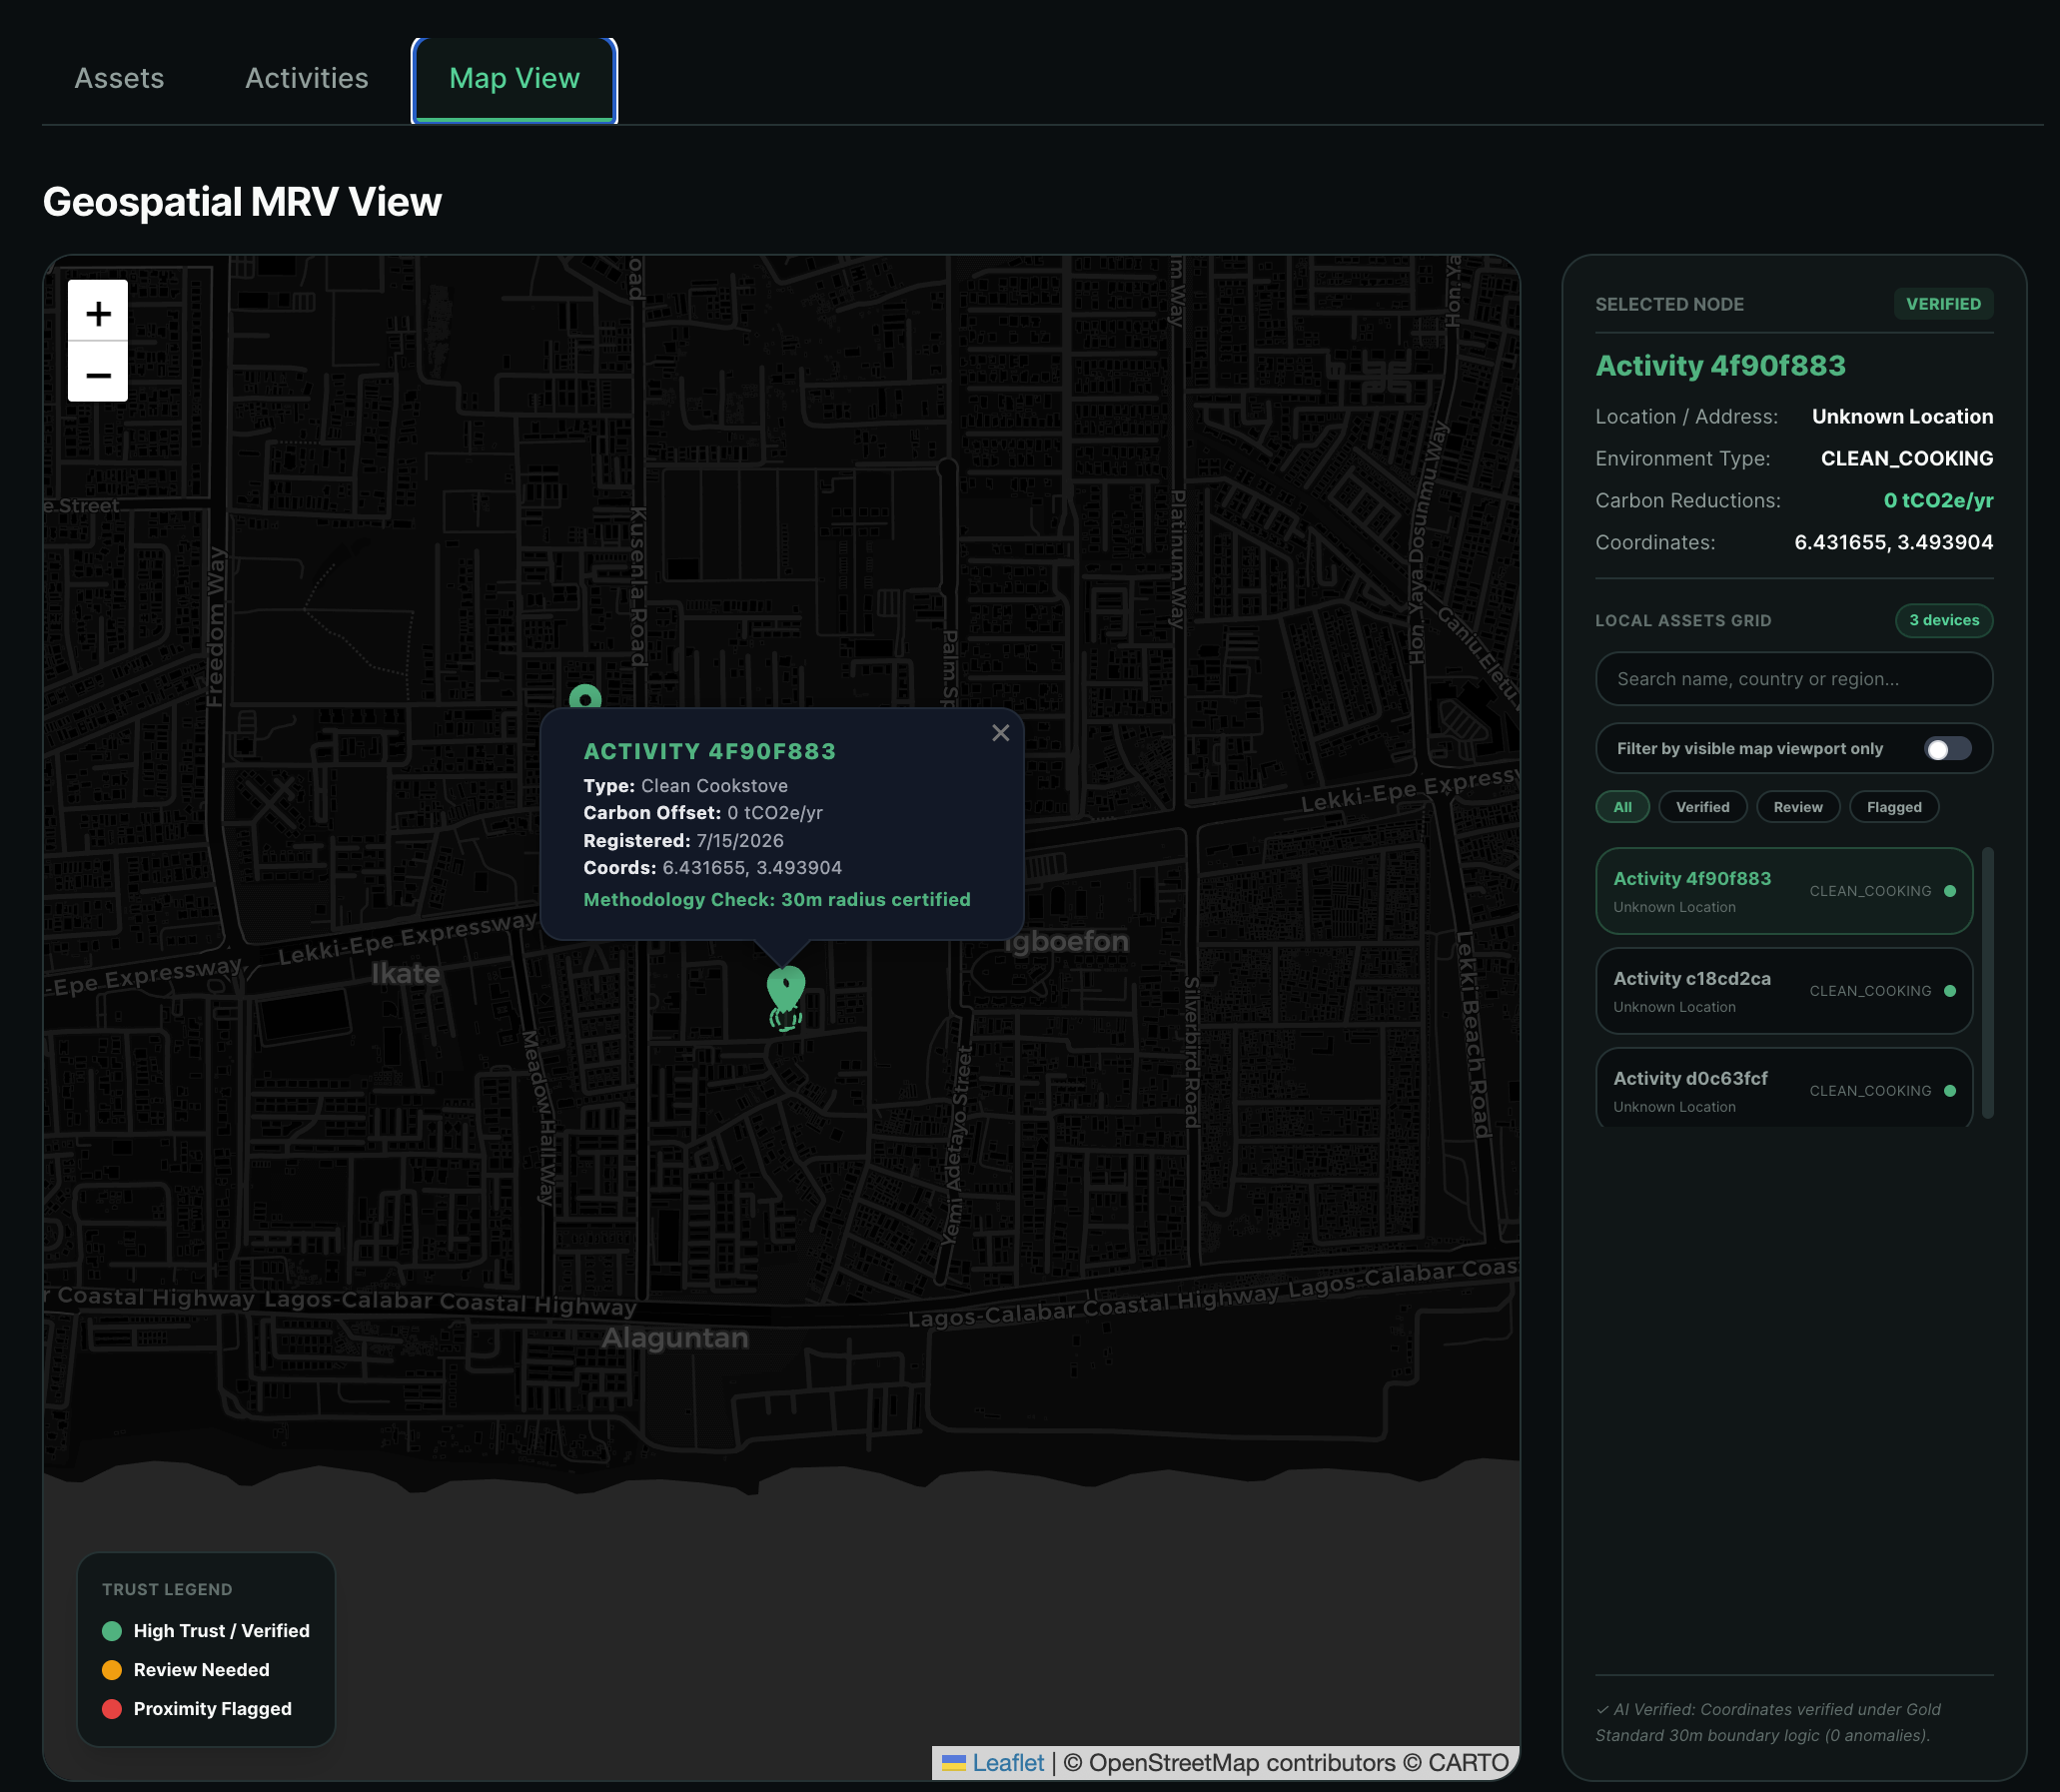Click the Activity 4f90f883 panel heading
The width and height of the screenshot is (2060, 1792).
click(x=1720, y=366)
